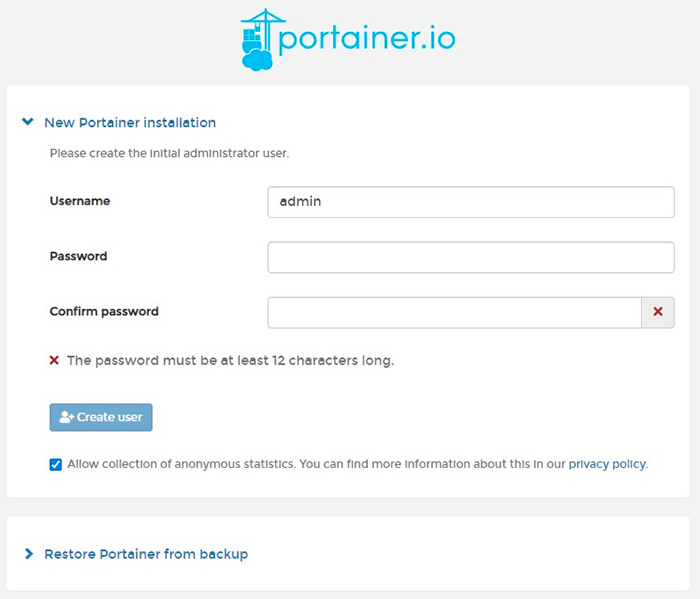Click the Username field label
The image size is (700, 599).
80,201
